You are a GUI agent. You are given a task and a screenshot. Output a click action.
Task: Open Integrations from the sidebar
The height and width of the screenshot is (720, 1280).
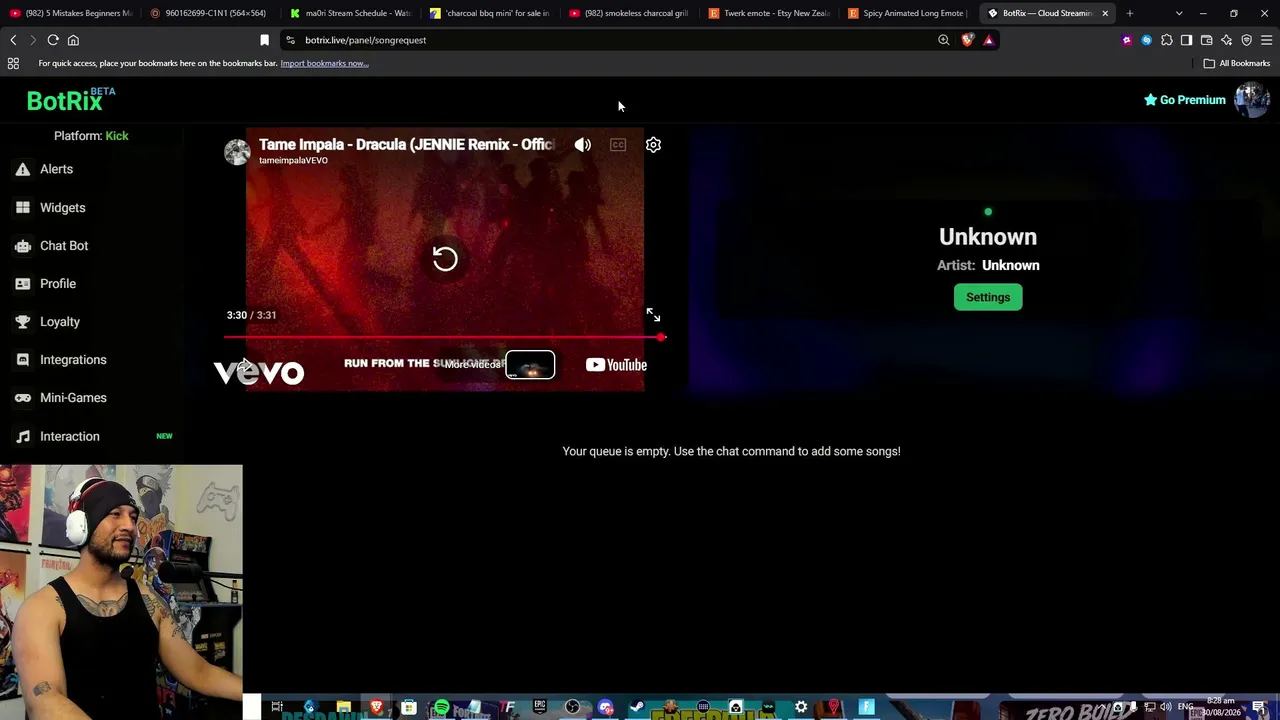[x=73, y=360]
